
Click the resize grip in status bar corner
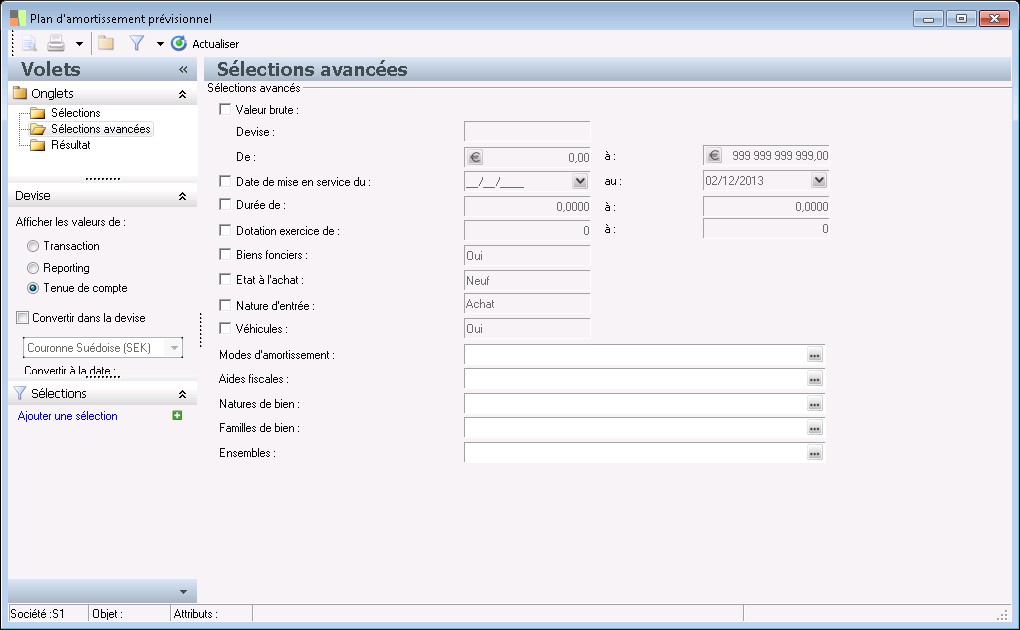(x=1002, y=614)
